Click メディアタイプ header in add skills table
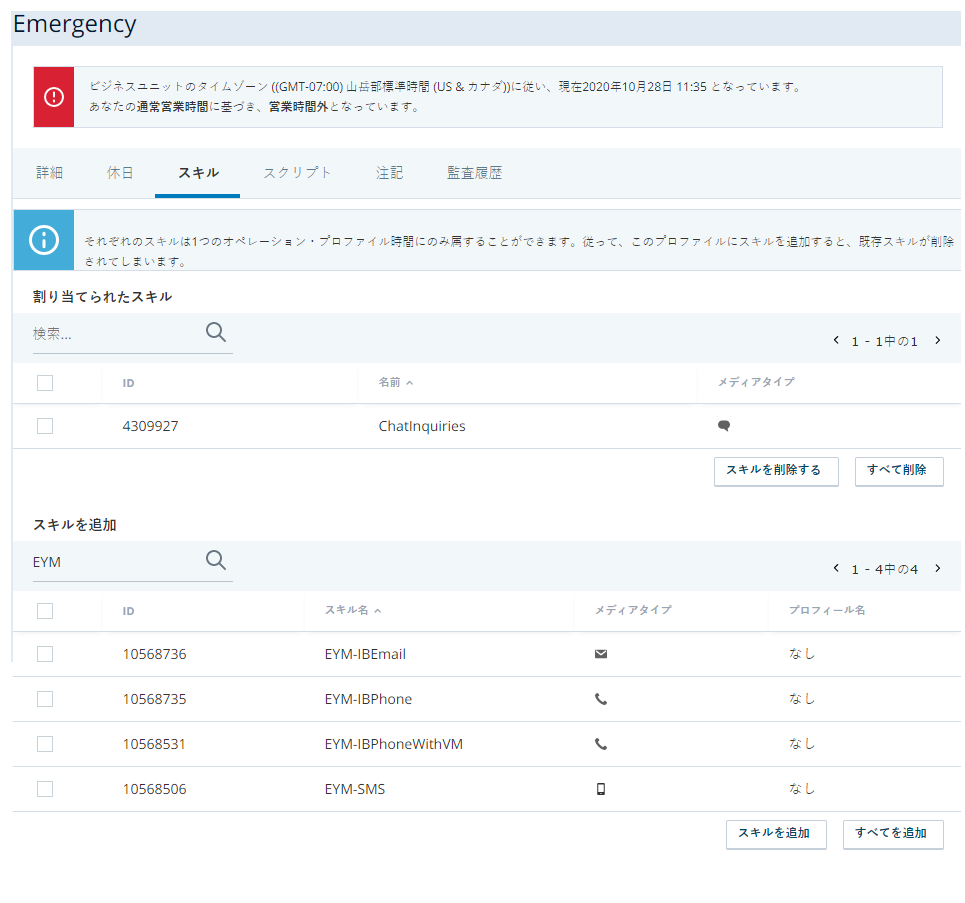The width and height of the screenshot is (965, 903). pyautogui.click(x=633, y=610)
